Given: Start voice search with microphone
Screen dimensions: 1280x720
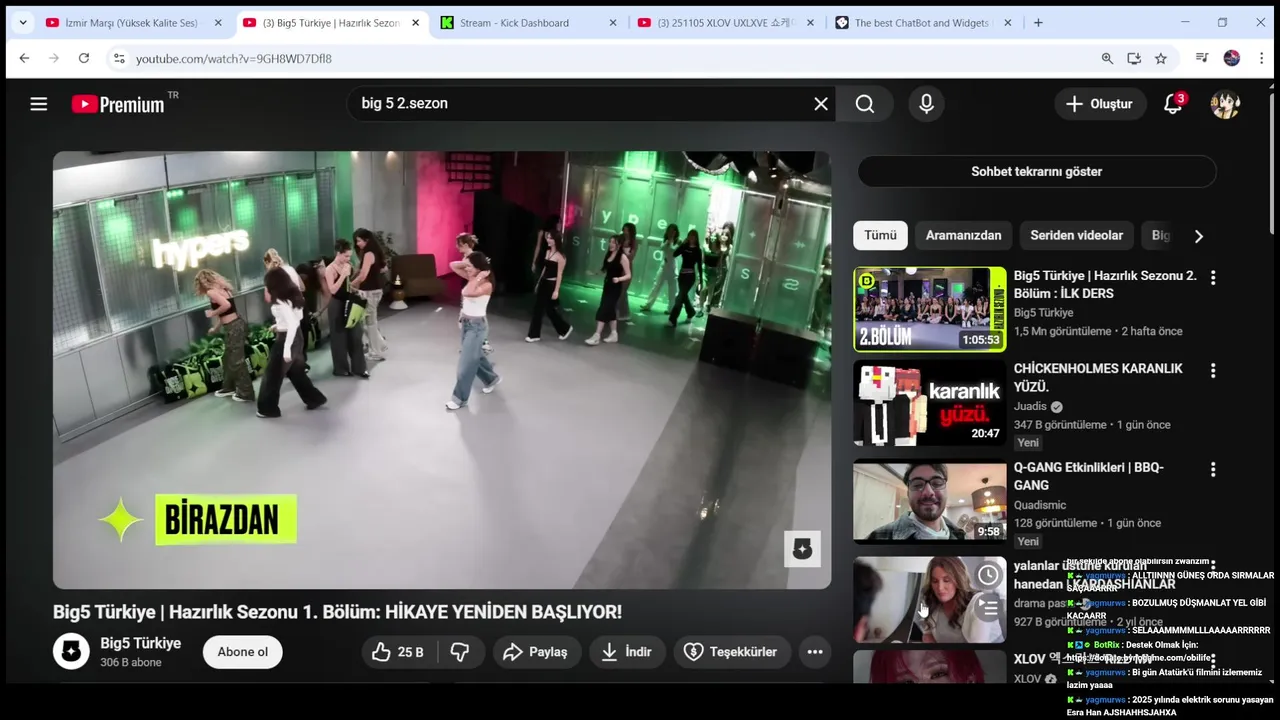Looking at the screenshot, I should click(x=926, y=104).
